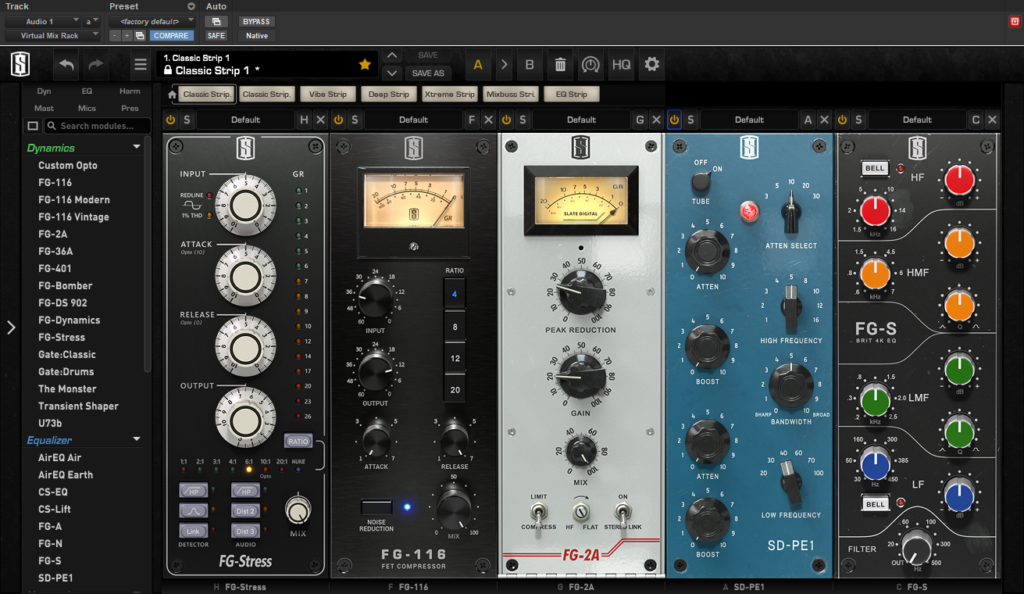Click the preset copy icon next to COMPARE
The width and height of the screenshot is (1024, 594).
click(x=140, y=36)
